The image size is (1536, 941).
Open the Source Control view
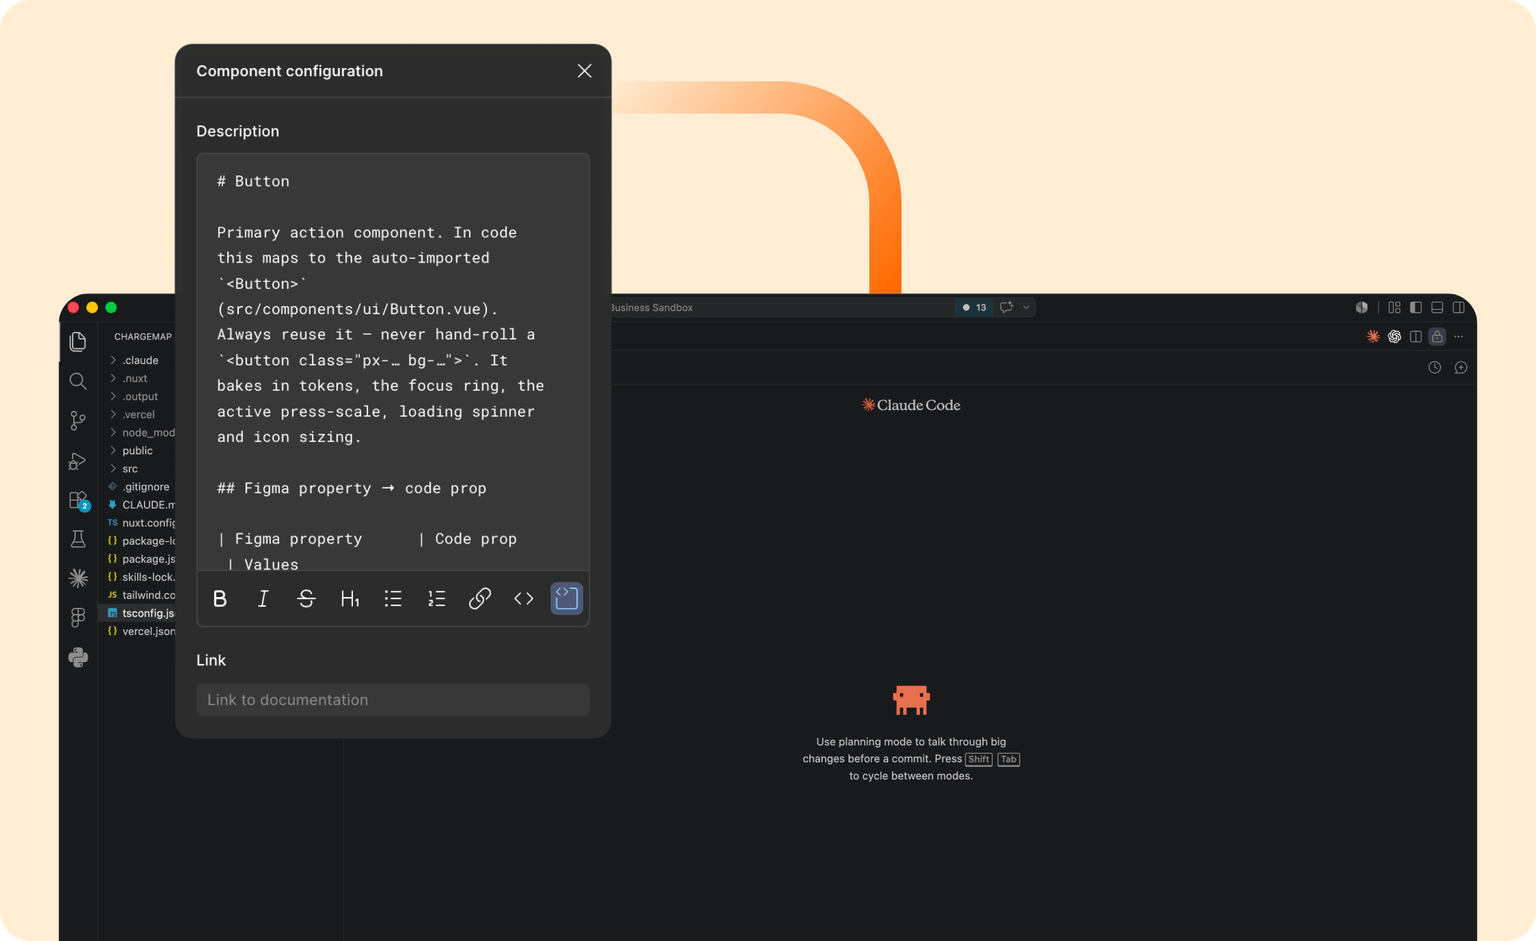(x=78, y=420)
